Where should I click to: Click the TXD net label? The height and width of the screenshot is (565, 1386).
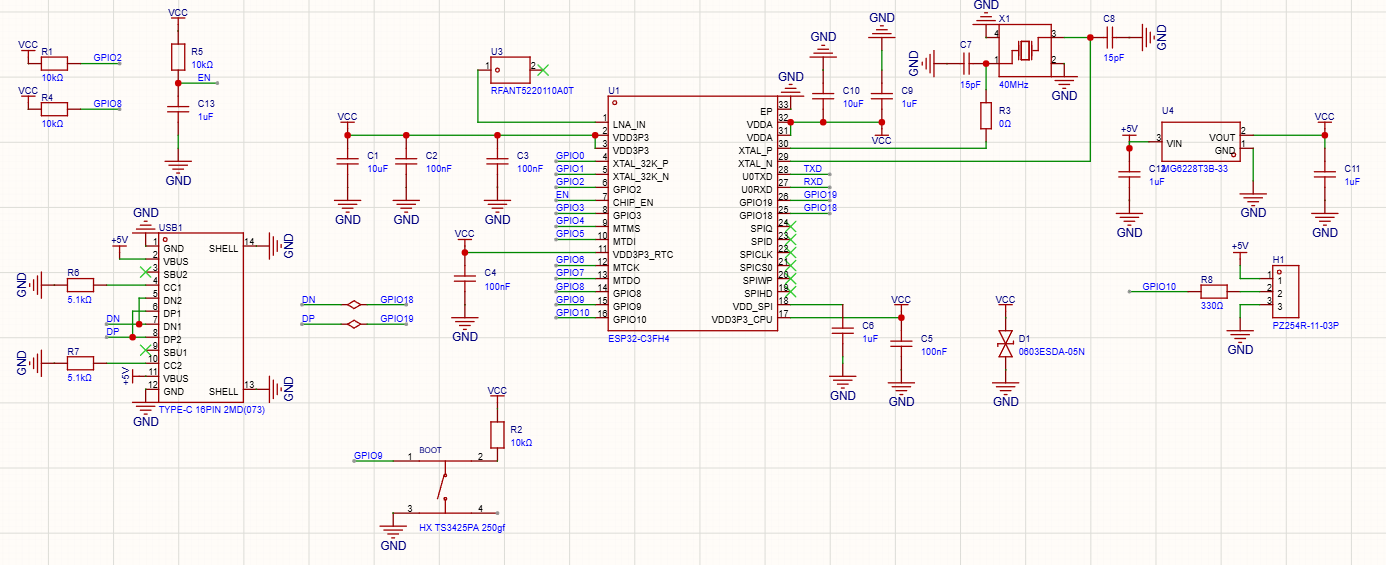[x=813, y=169]
